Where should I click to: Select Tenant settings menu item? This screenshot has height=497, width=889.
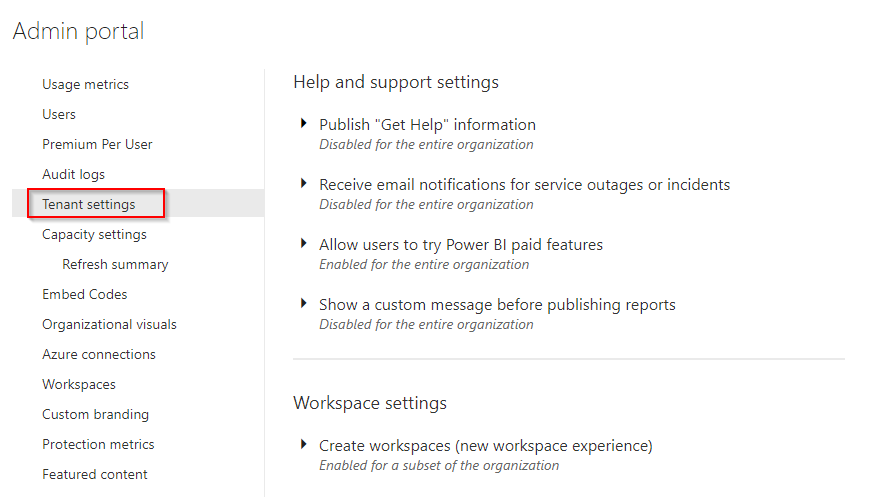89,204
